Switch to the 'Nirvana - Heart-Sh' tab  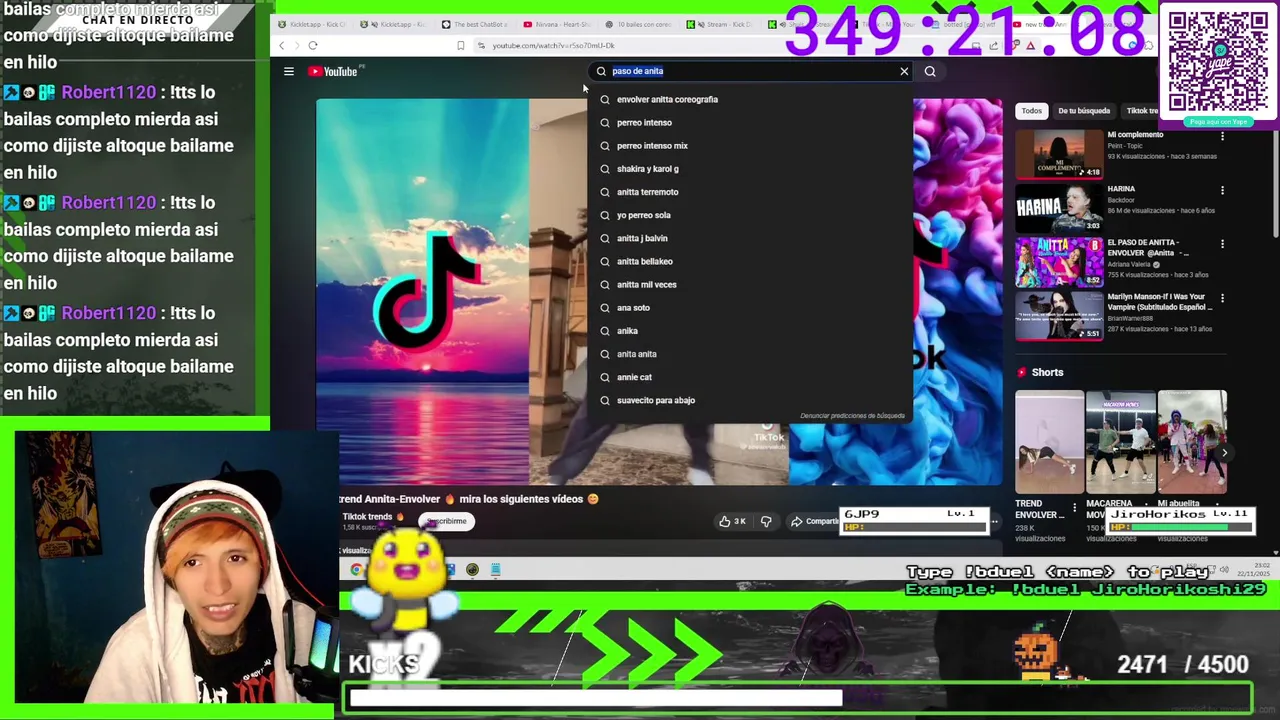coord(558,24)
